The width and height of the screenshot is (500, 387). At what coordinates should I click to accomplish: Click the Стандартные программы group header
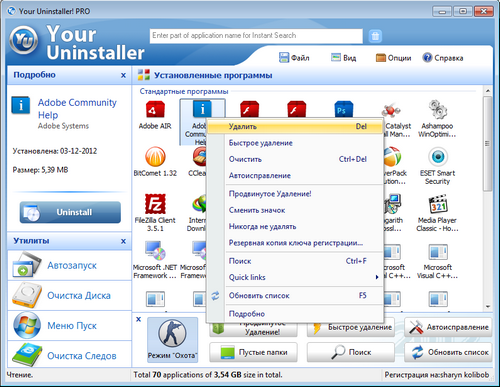184,91
